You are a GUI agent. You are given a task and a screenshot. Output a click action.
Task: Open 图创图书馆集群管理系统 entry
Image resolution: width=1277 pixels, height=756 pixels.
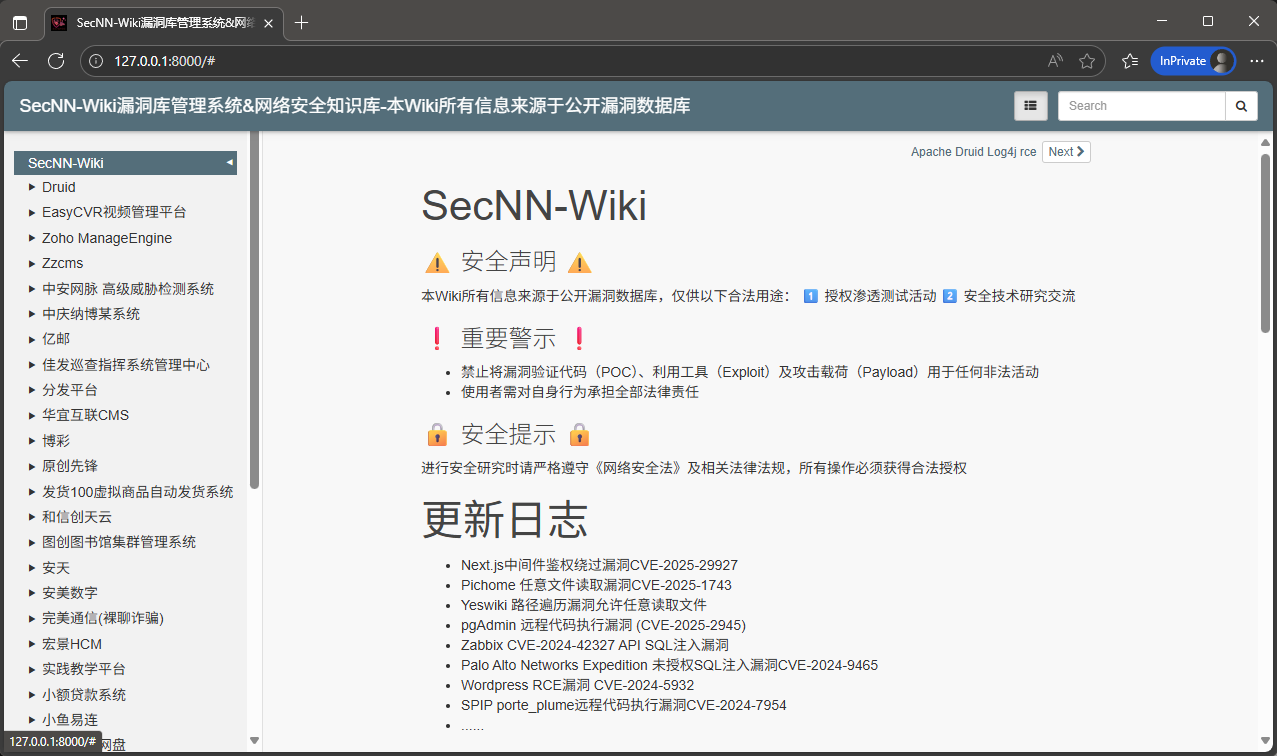tap(119, 542)
